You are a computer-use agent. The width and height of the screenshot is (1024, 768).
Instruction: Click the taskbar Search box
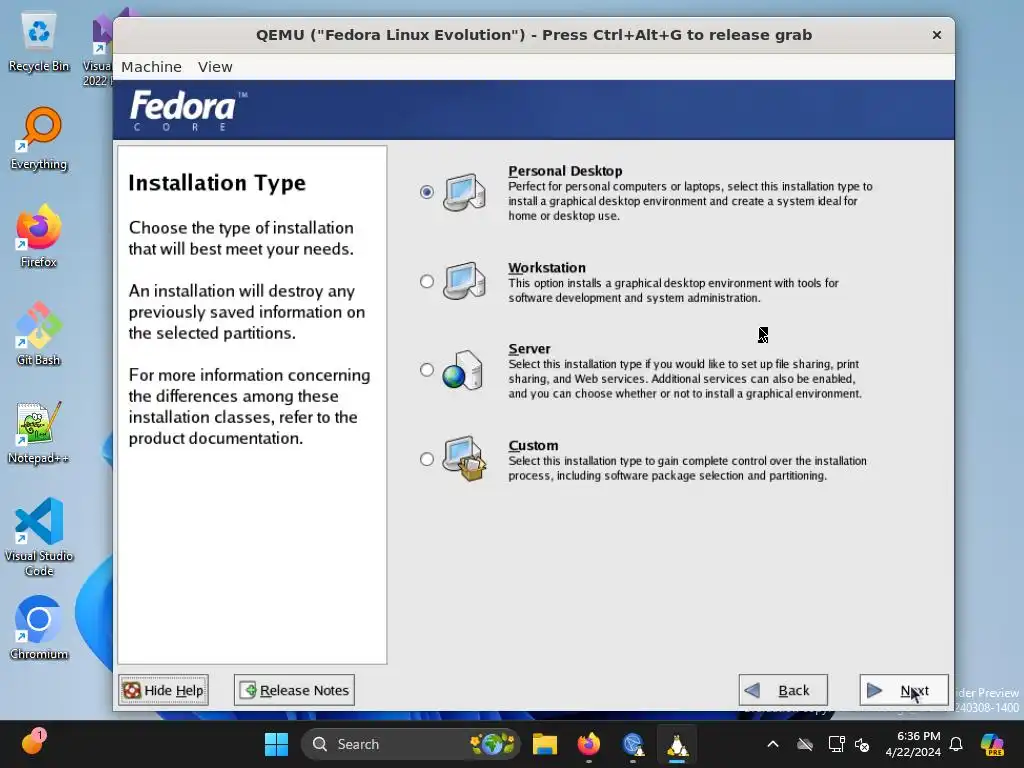(410, 744)
